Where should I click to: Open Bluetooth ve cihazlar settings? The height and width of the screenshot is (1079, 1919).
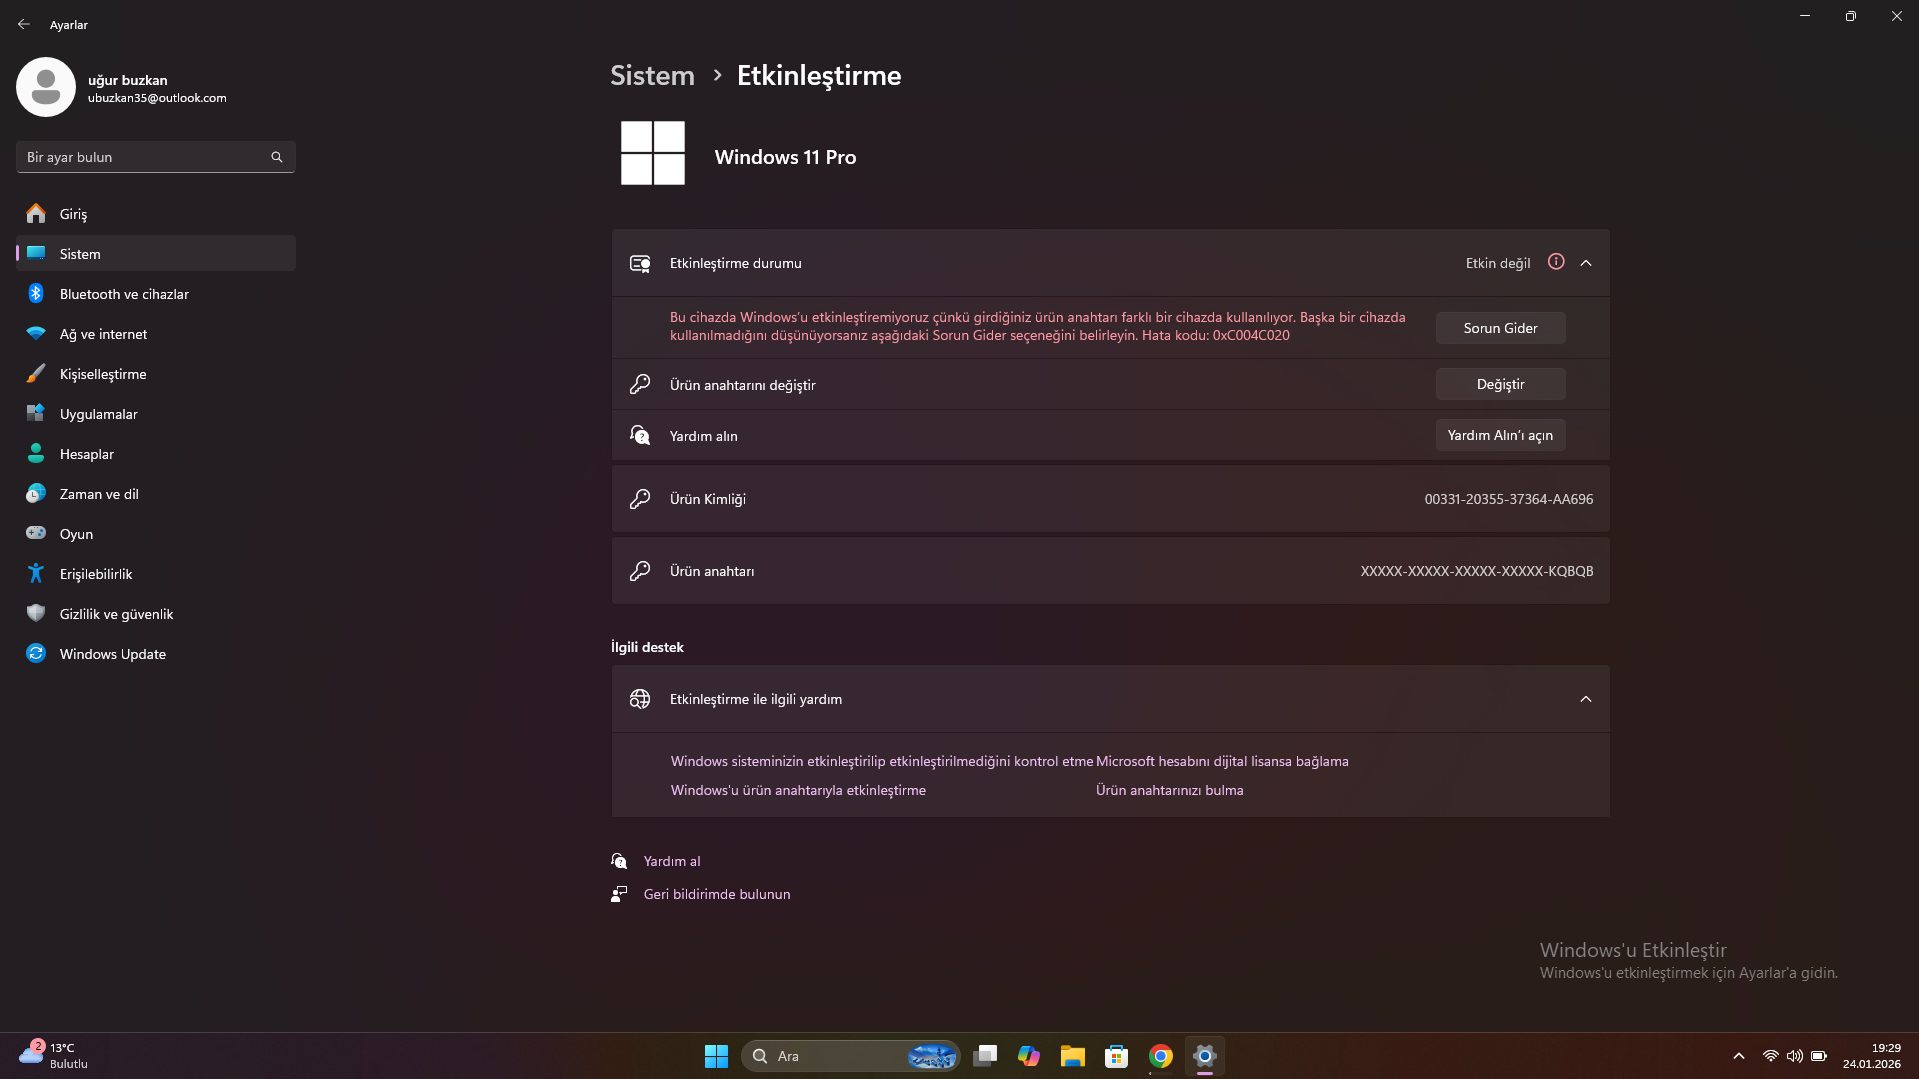coord(156,293)
